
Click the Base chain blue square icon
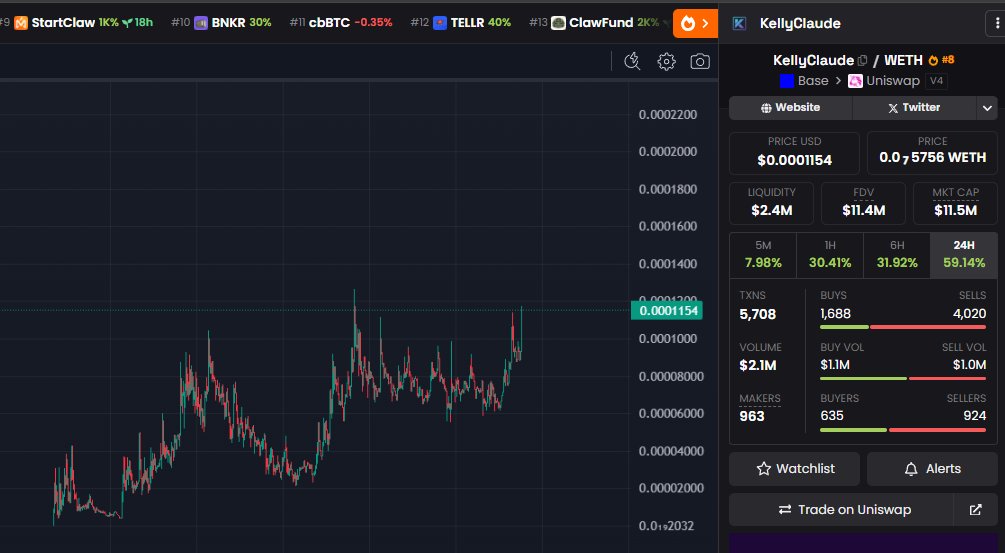click(x=786, y=81)
